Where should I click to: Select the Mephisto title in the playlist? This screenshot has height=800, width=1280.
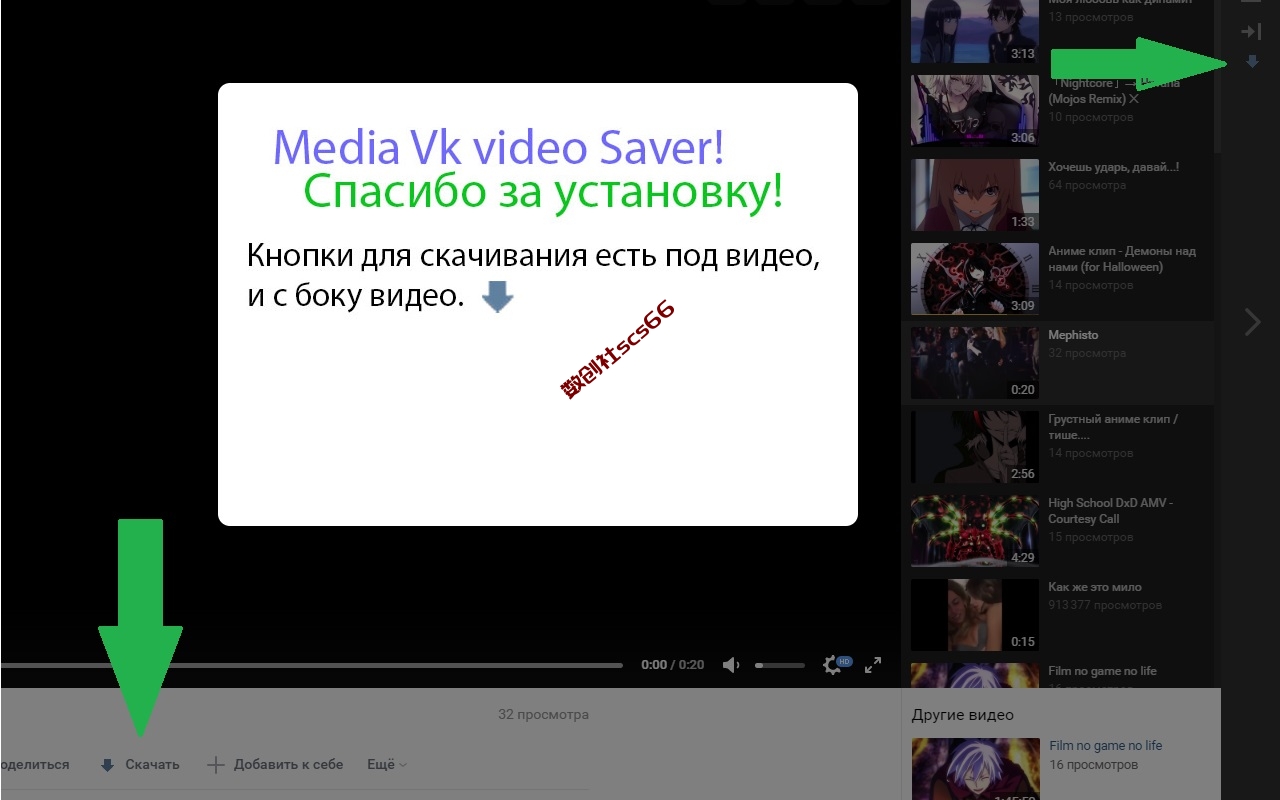coord(1073,335)
